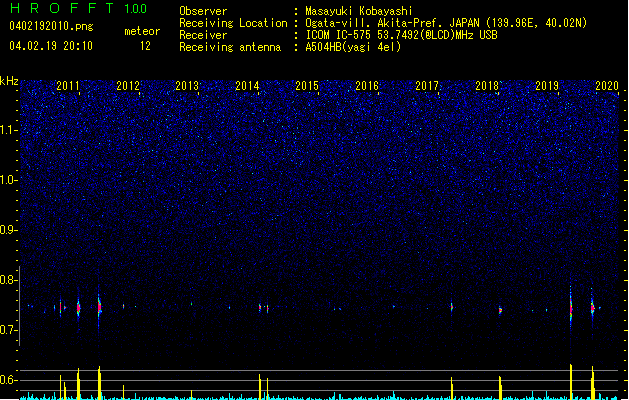629x400 pixels.
Task: Click the 1.1 kHz frequency label
Action: (8, 130)
